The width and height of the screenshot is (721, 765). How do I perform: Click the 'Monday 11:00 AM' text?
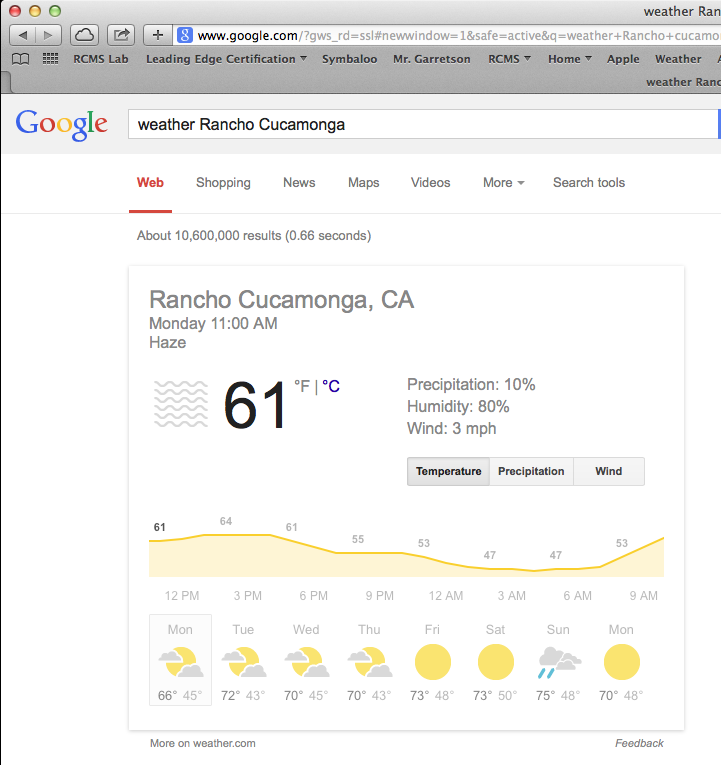(213, 323)
